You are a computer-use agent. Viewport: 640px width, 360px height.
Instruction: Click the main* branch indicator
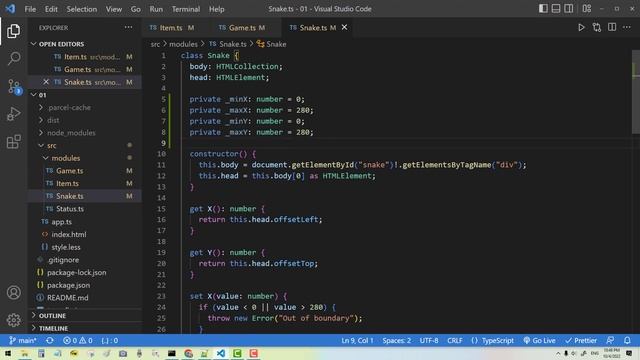click(x=23, y=340)
